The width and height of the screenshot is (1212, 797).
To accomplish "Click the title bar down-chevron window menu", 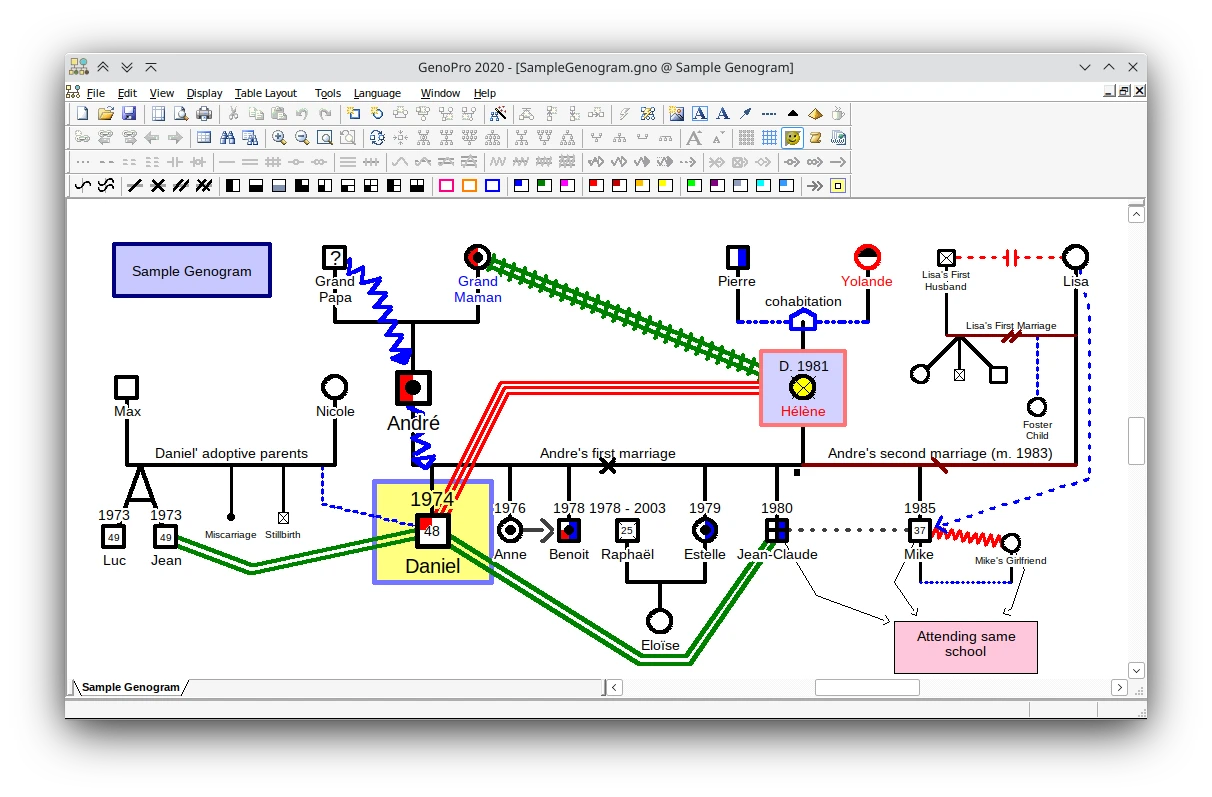I will click(1085, 67).
